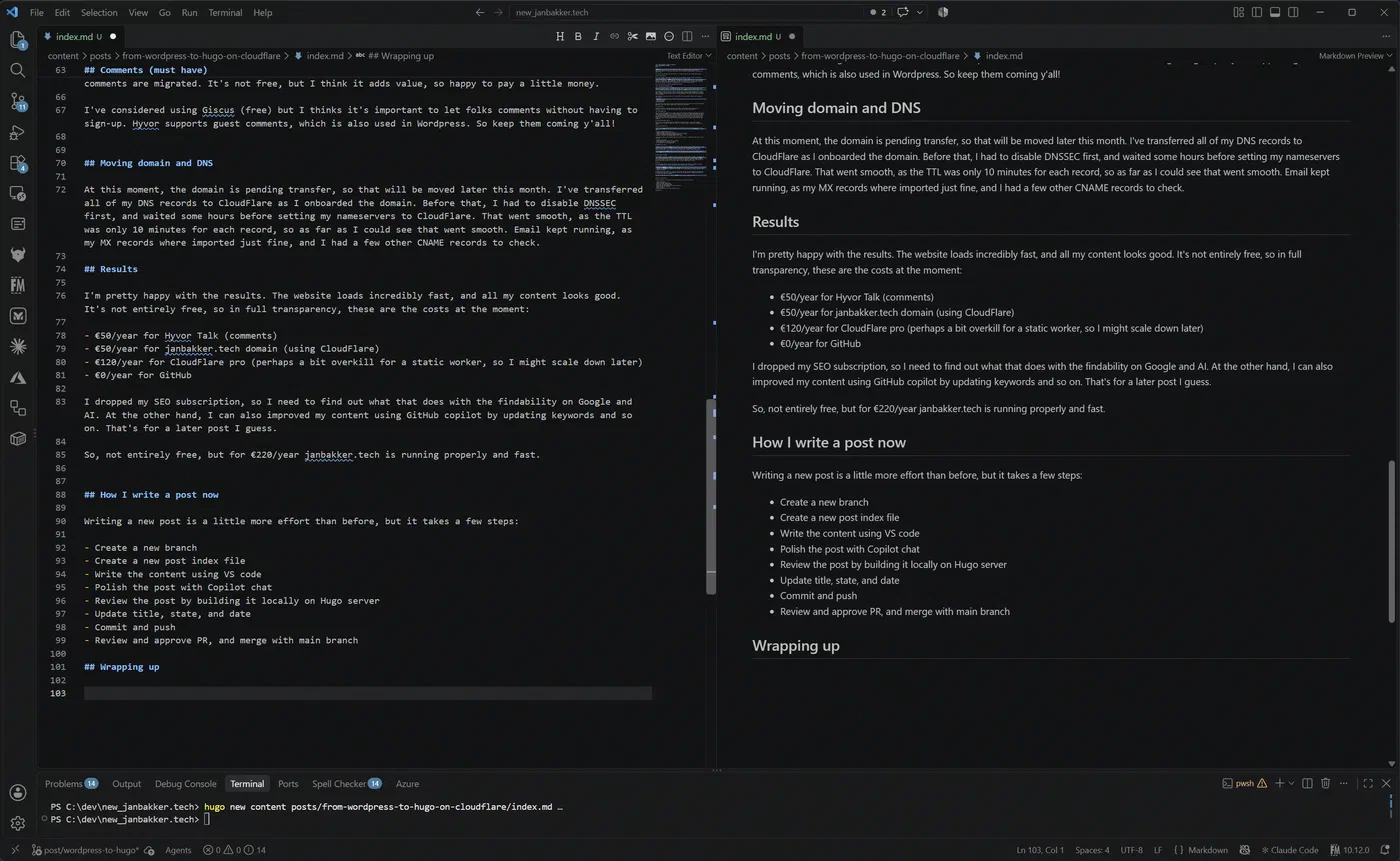Open the Accounts menu in activity bar
1400x861 pixels.
coord(17,793)
